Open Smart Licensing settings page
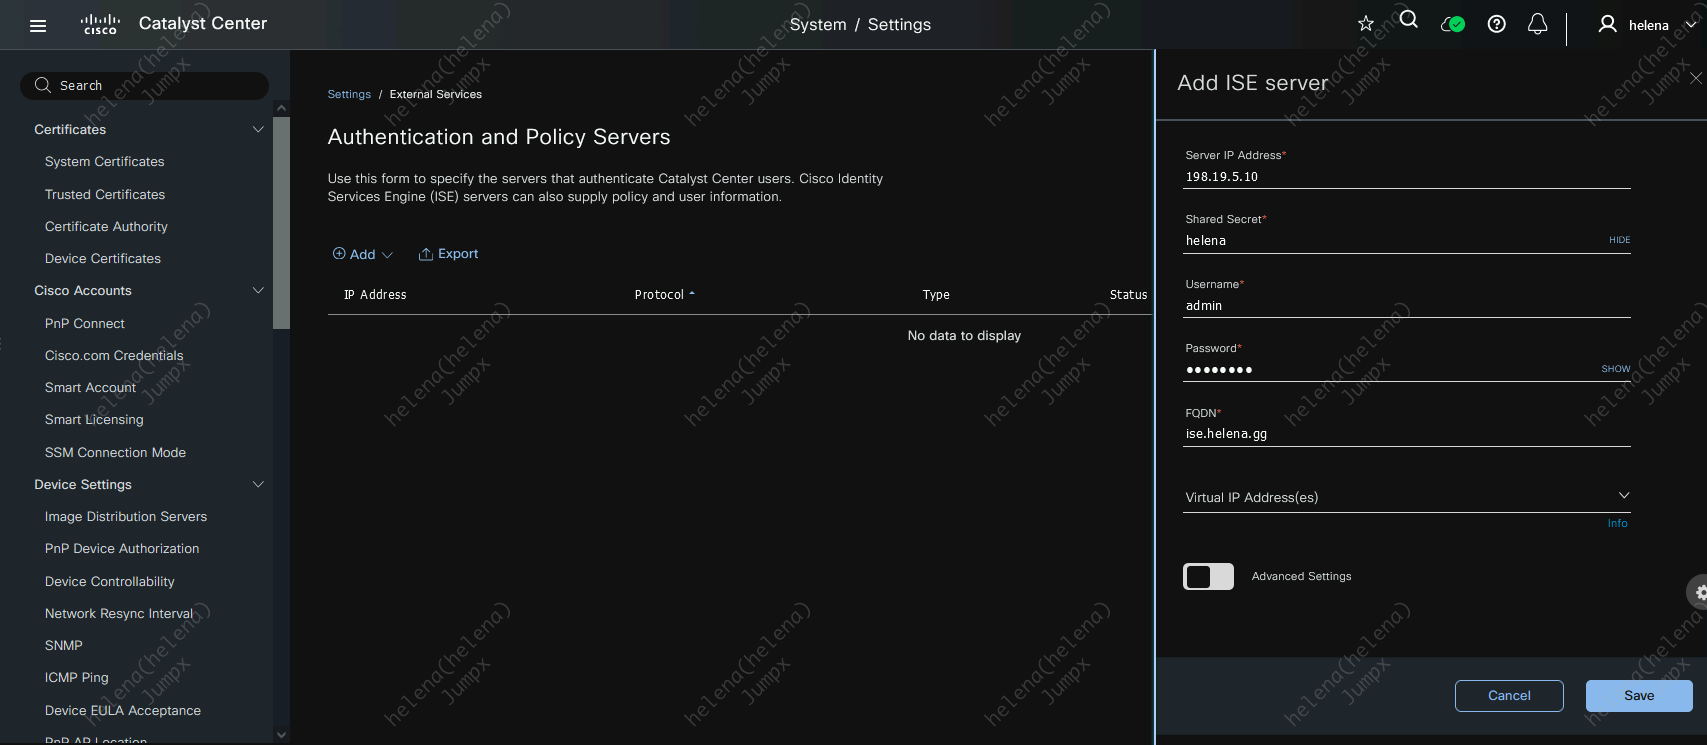 point(94,420)
